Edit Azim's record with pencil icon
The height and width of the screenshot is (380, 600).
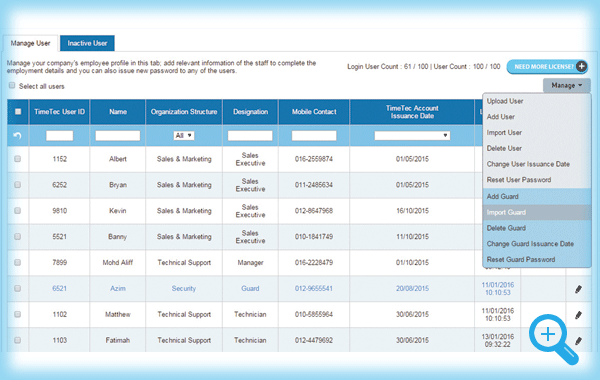578,289
